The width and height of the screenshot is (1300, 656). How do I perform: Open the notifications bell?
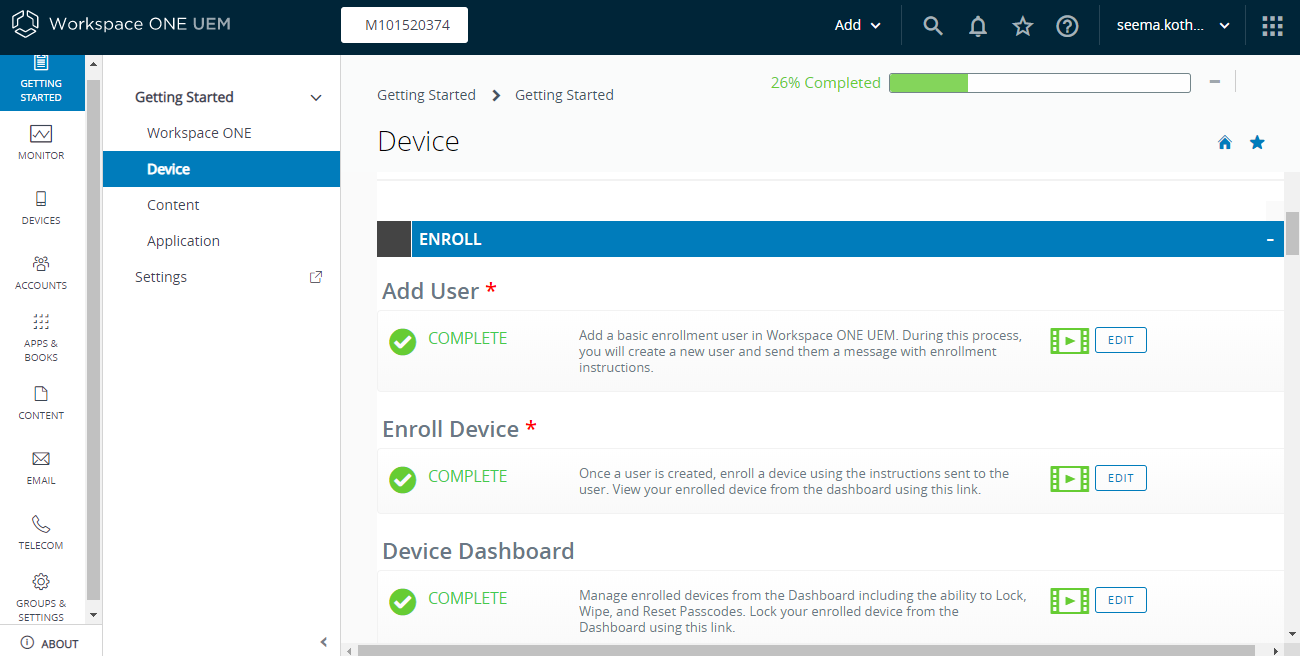[x=978, y=26]
